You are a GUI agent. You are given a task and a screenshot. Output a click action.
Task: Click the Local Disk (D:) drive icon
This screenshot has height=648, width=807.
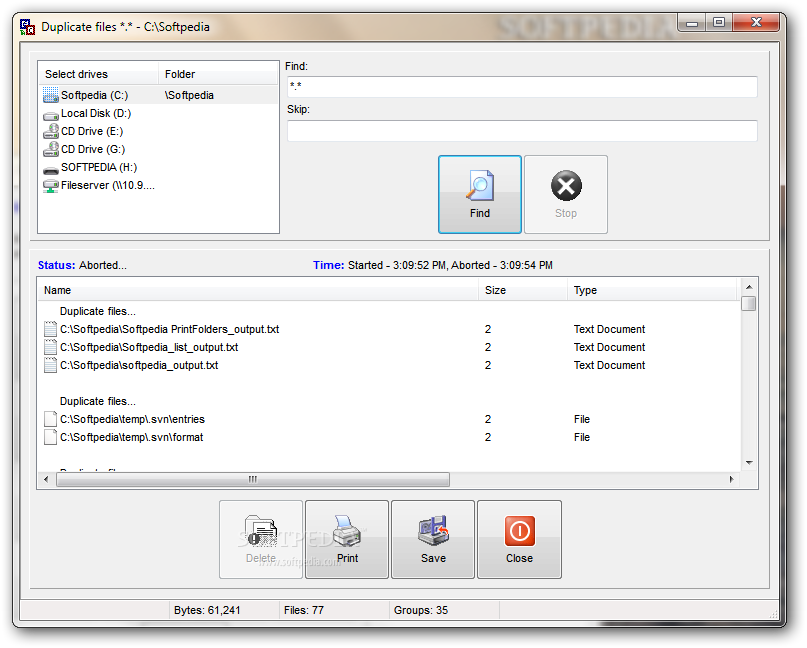(x=50, y=115)
